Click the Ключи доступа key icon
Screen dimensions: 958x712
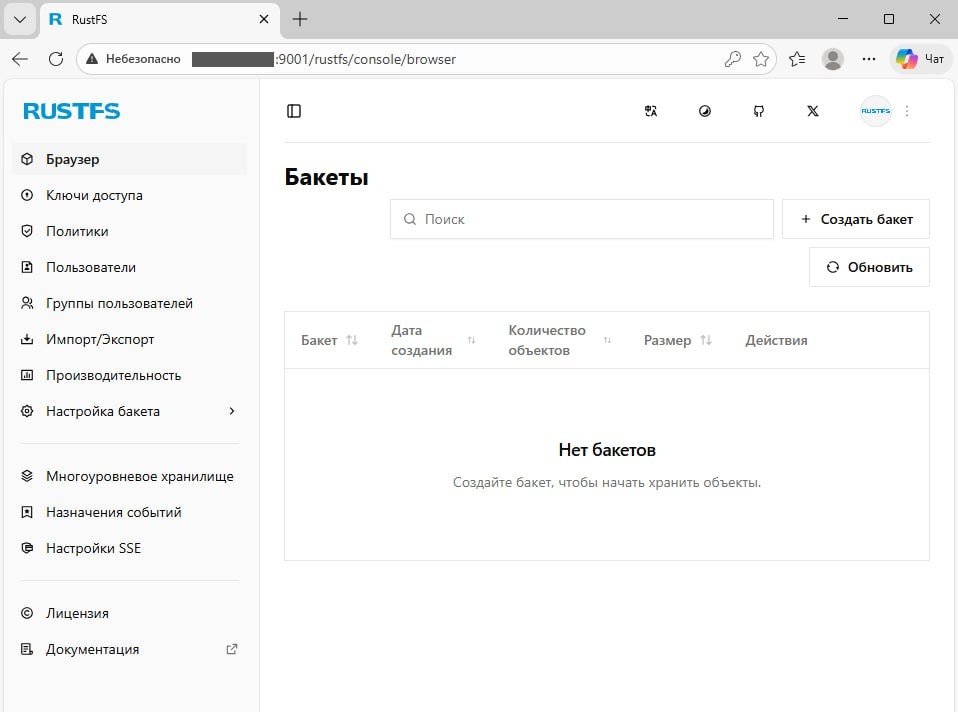click(27, 195)
